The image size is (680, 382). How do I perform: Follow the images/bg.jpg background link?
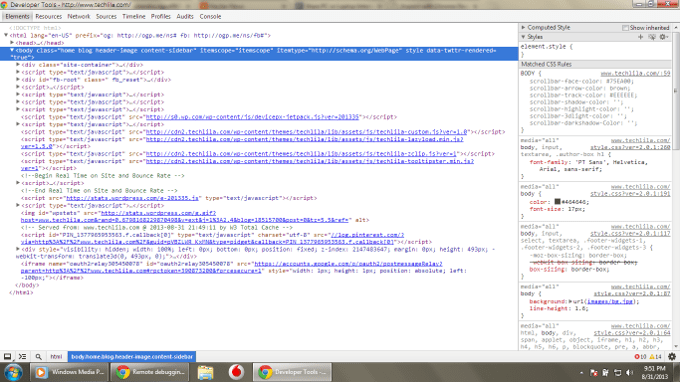coord(610,301)
